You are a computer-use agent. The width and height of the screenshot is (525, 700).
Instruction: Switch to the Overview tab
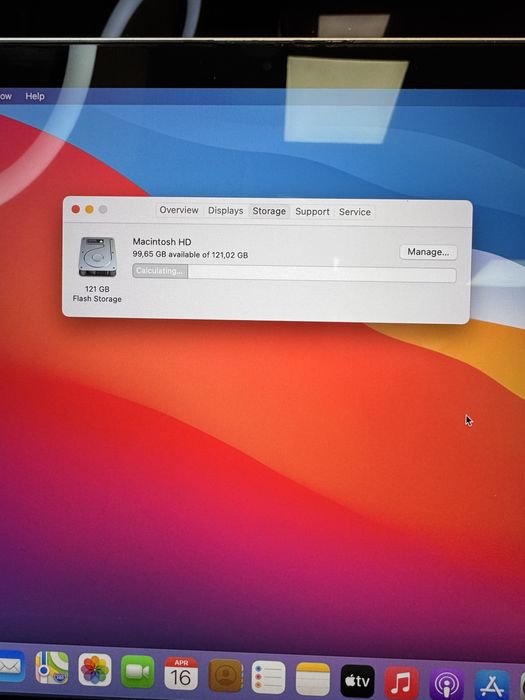pyautogui.click(x=179, y=210)
